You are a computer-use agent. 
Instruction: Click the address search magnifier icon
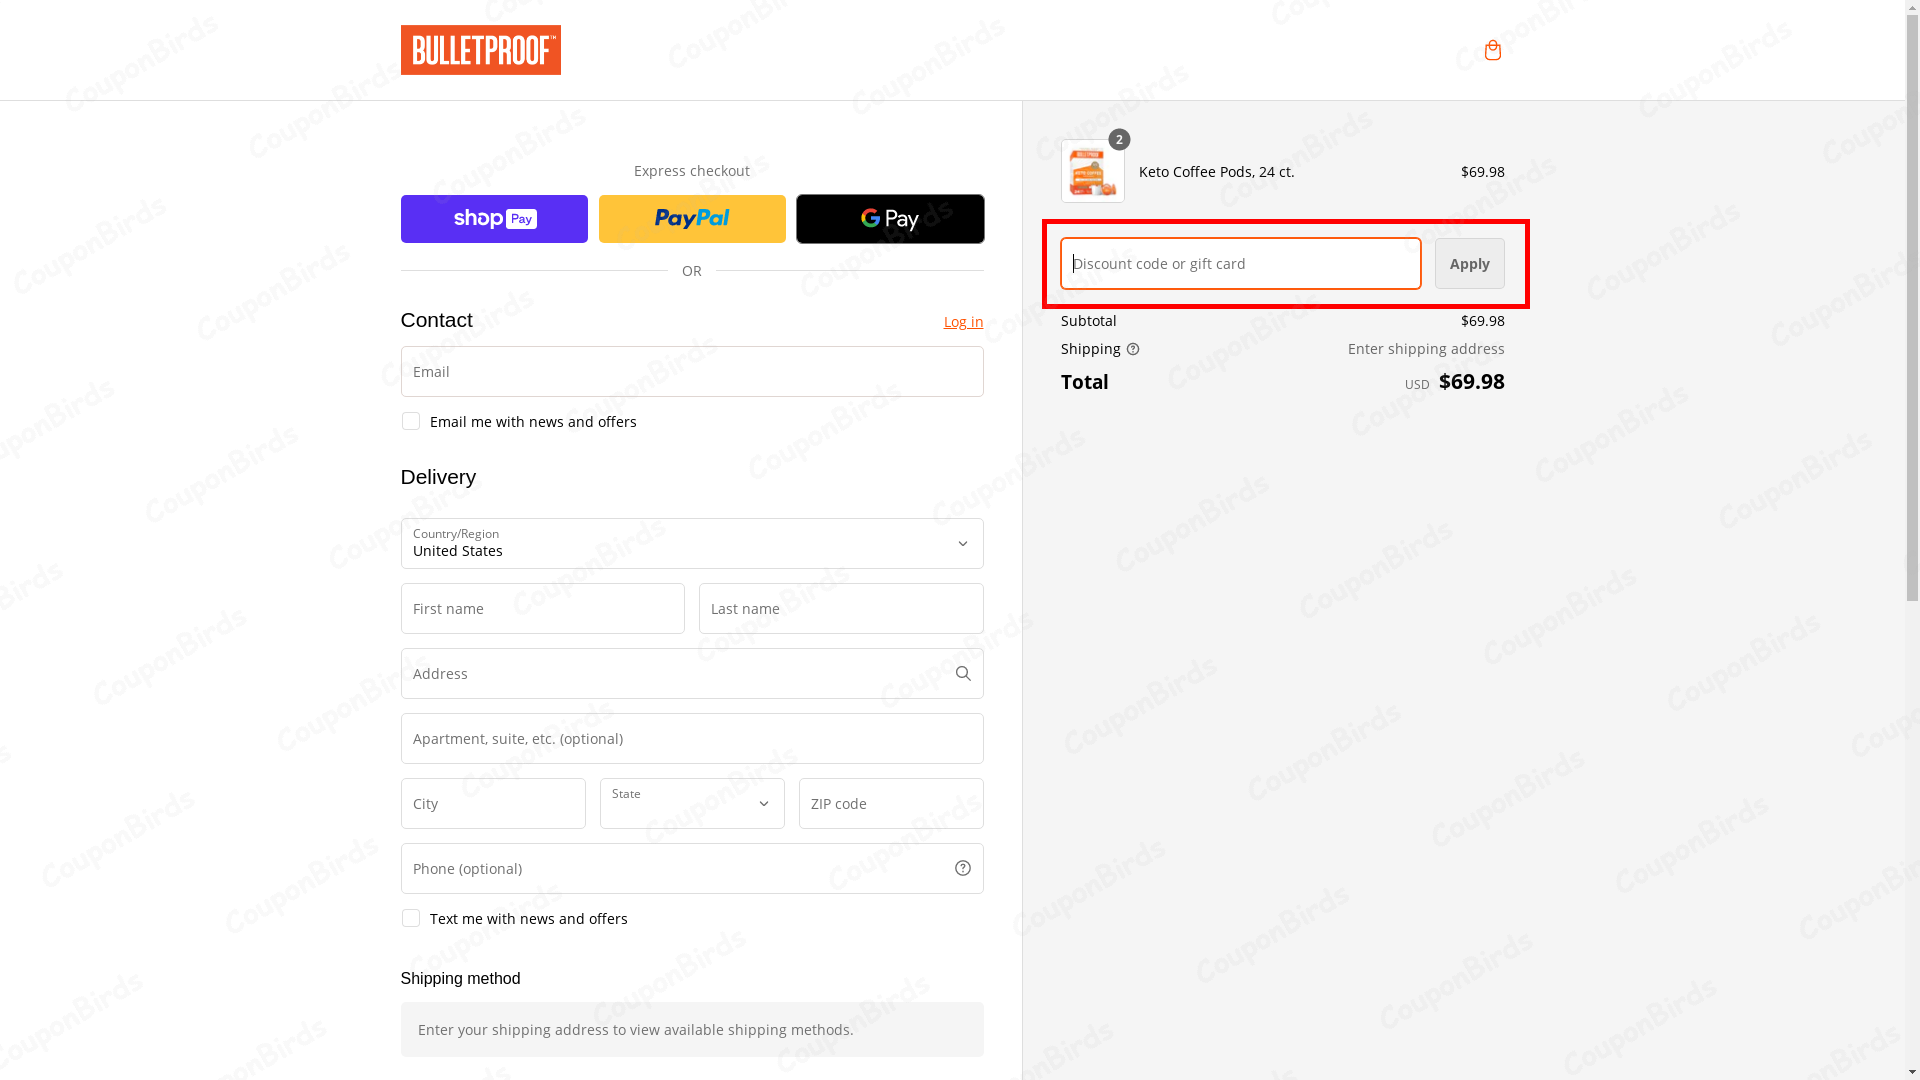point(963,674)
